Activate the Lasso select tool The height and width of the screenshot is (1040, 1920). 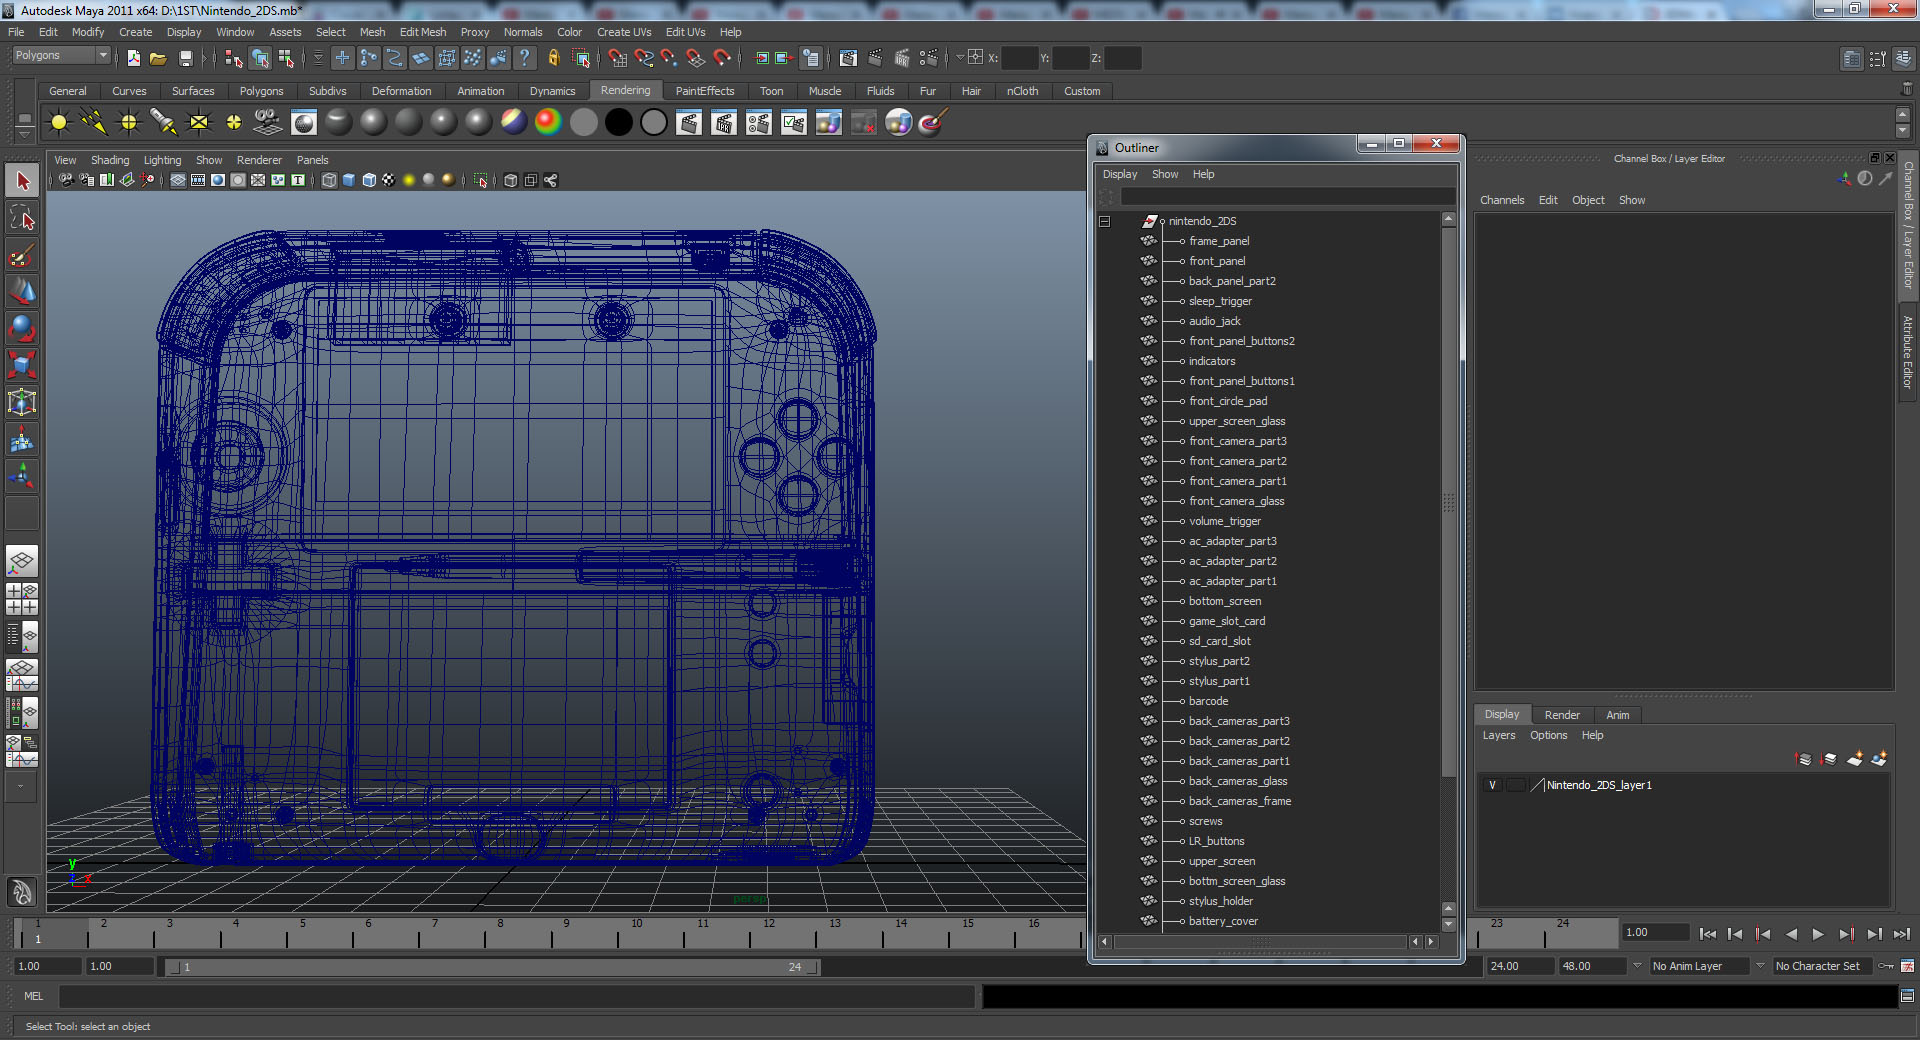point(22,218)
